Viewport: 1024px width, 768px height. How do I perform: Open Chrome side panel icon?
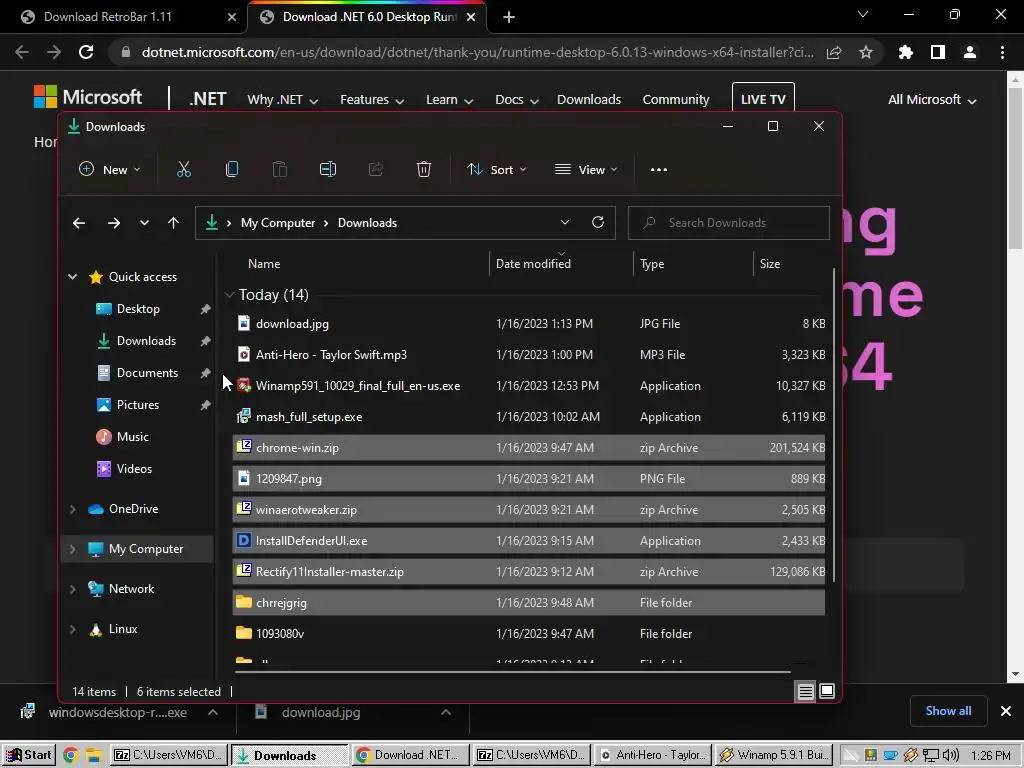938,52
